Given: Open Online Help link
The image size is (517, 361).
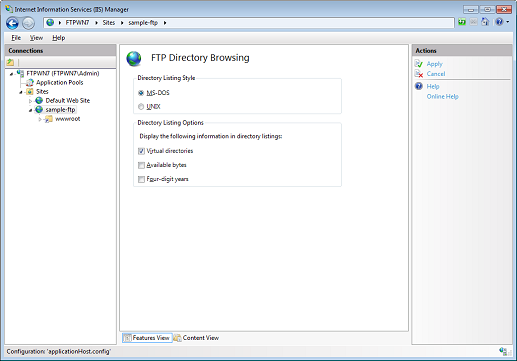Looking at the screenshot, I should [442, 96].
